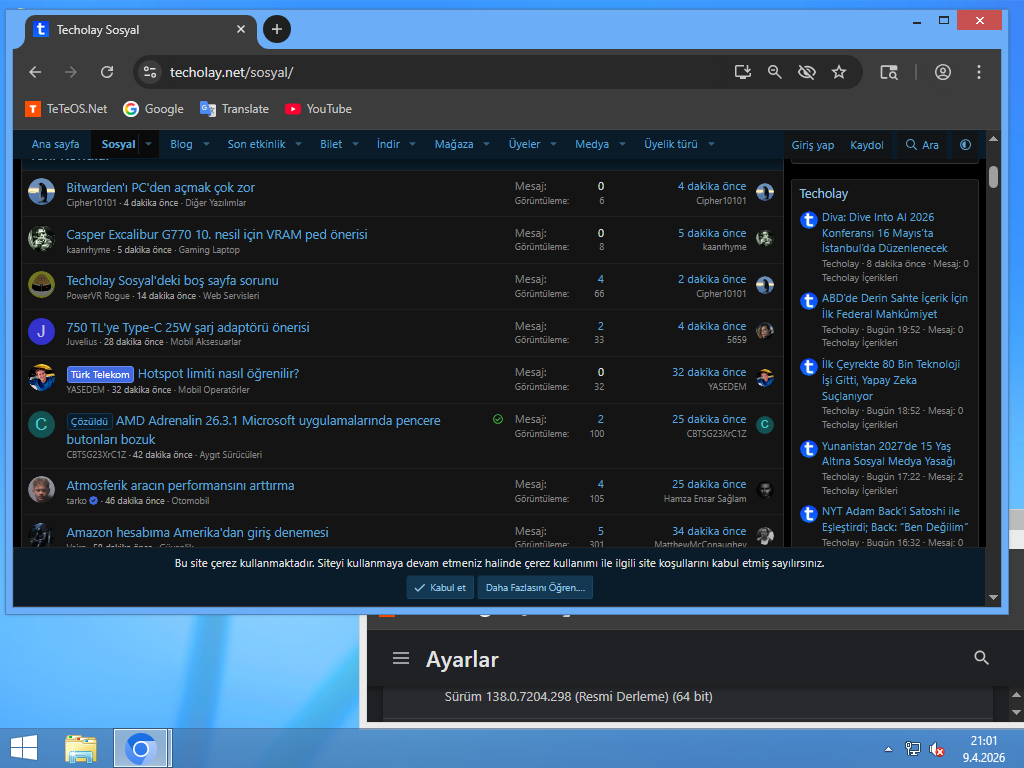
Task: Click the hamburger menu in Ayarlar window
Action: pos(401,658)
